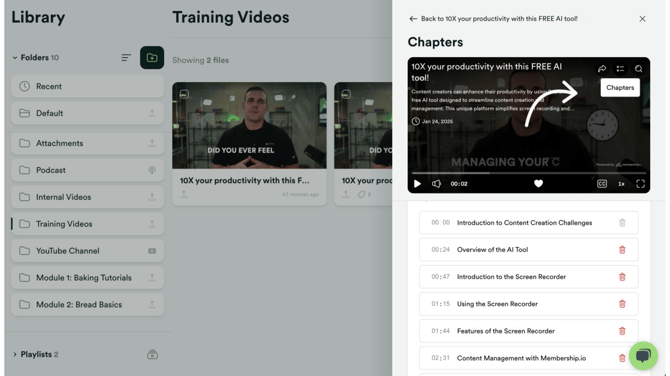Open the folder sort options icon

coord(126,58)
